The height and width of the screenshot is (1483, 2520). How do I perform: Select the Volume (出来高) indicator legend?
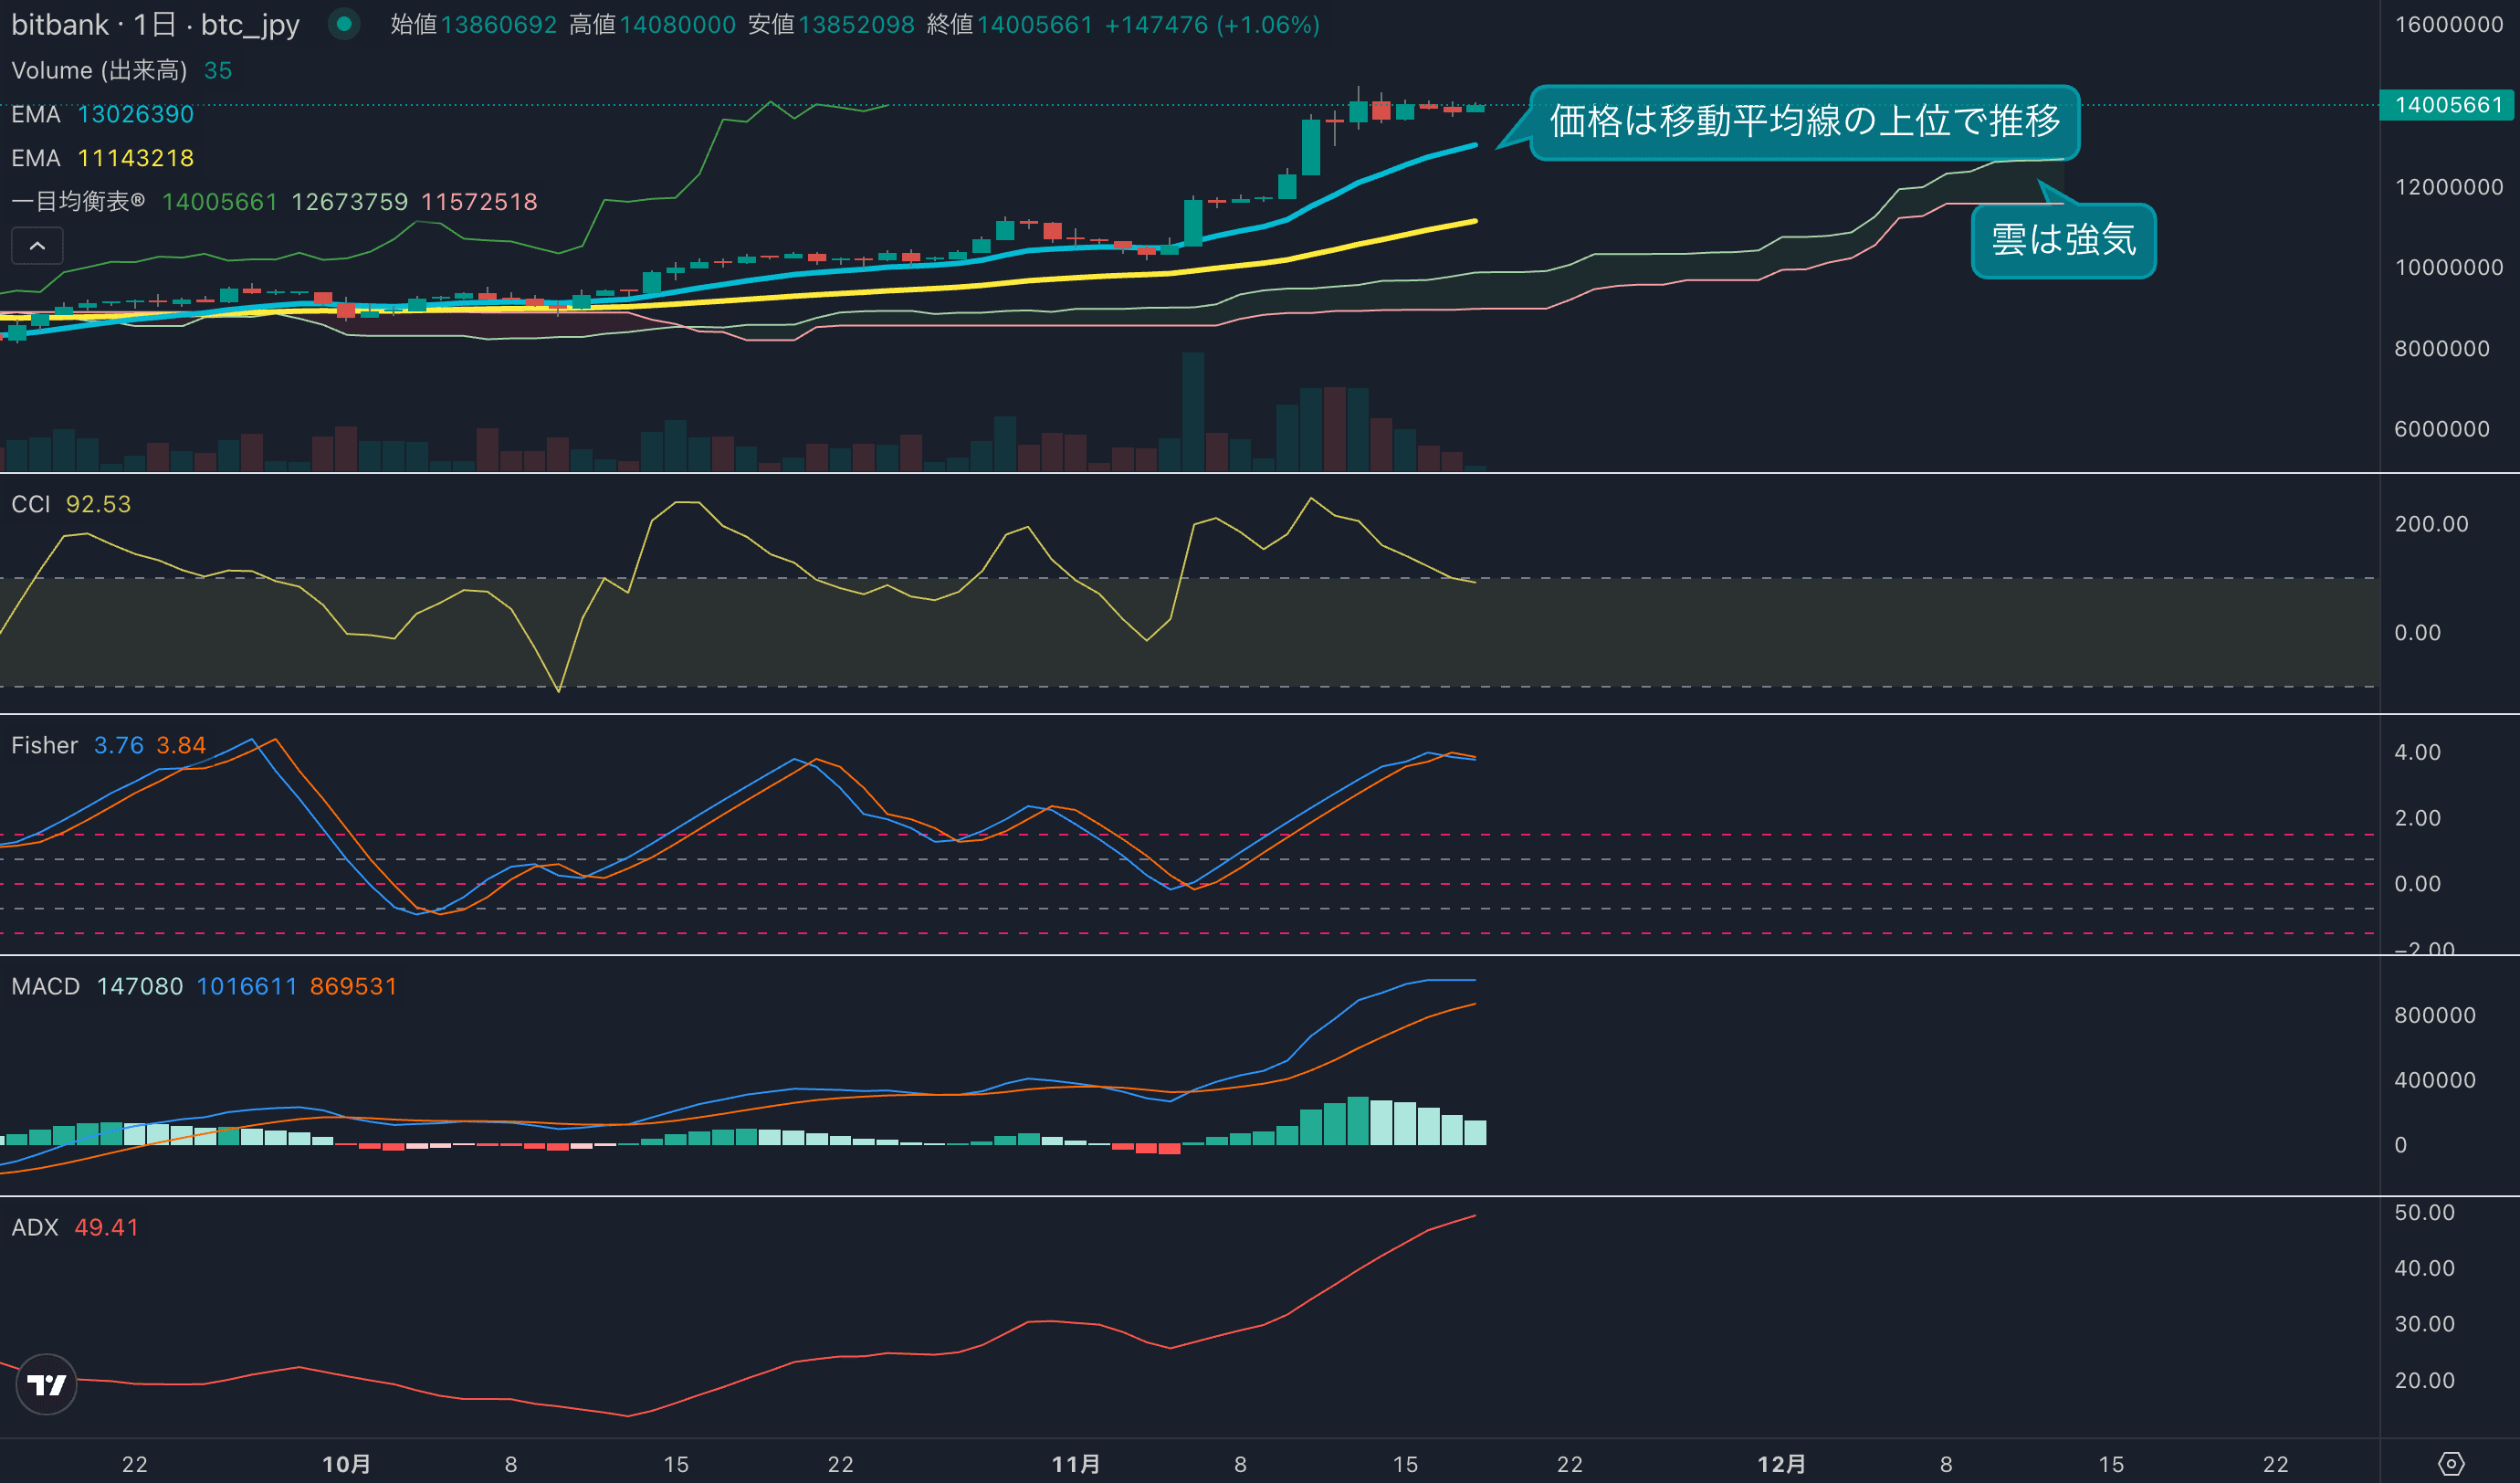click(x=99, y=70)
